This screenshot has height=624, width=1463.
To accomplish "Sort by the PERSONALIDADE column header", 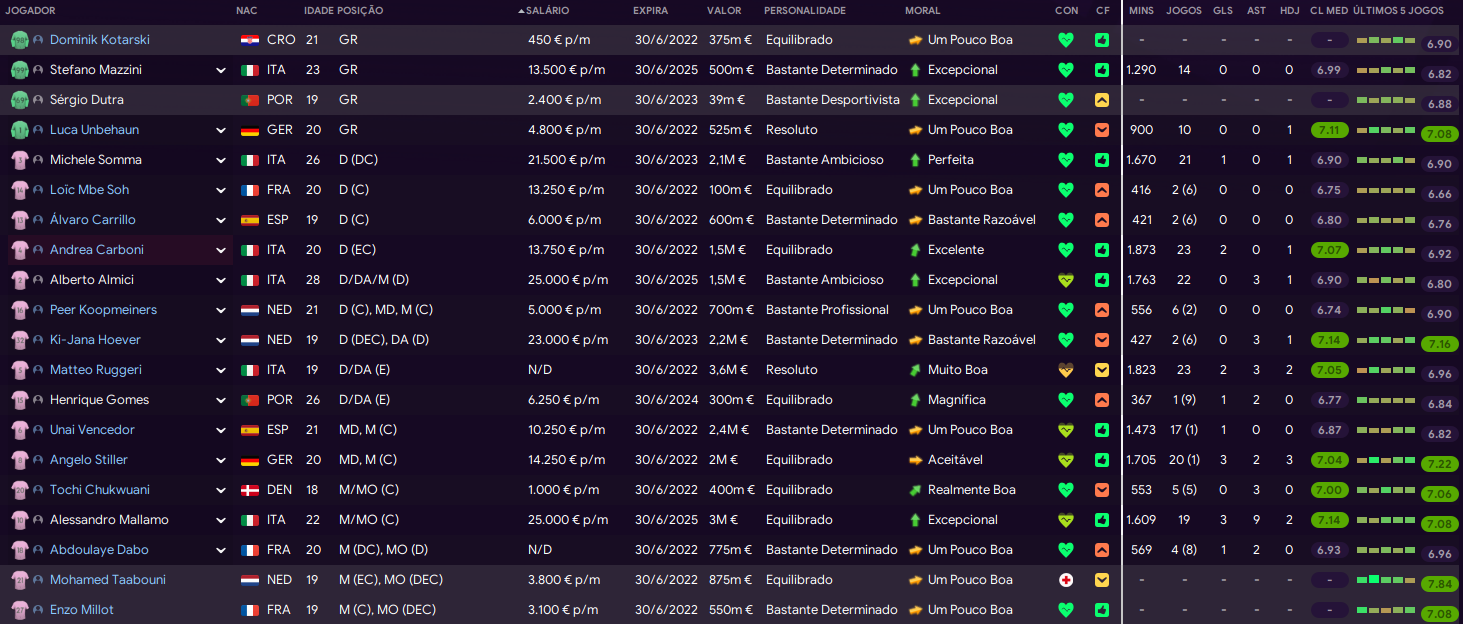I will pos(805,10).
